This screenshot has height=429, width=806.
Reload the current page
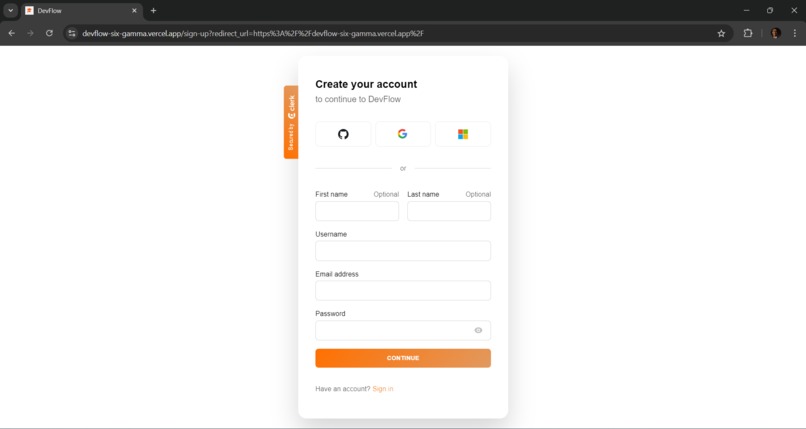point(49,33)
